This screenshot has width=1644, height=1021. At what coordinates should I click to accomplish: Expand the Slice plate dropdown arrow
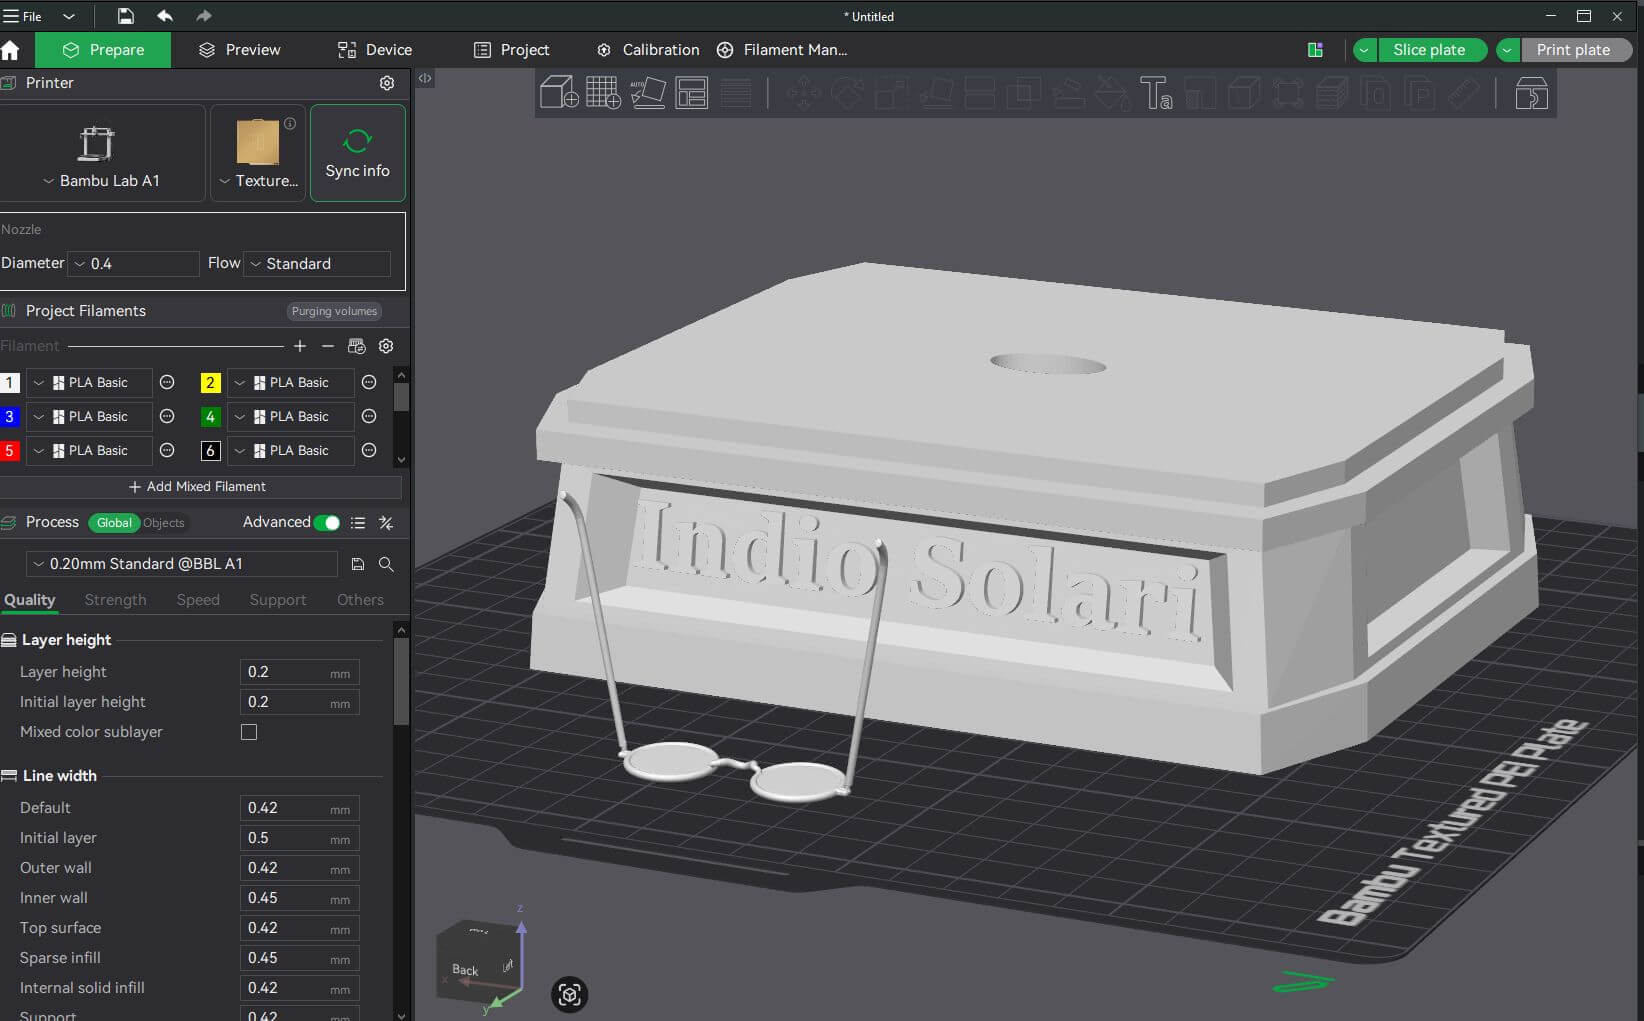(1365, 50)
